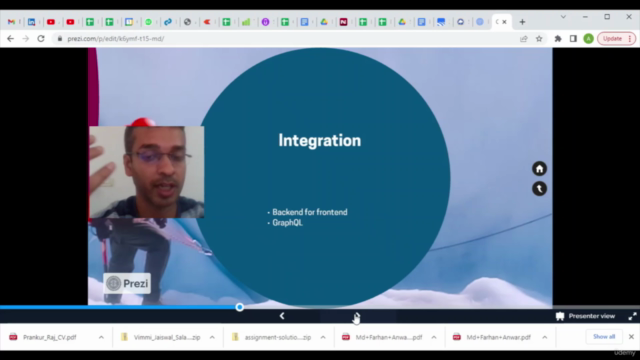
Task: Click the presentation progress slider handle
Action: point(240,307)
